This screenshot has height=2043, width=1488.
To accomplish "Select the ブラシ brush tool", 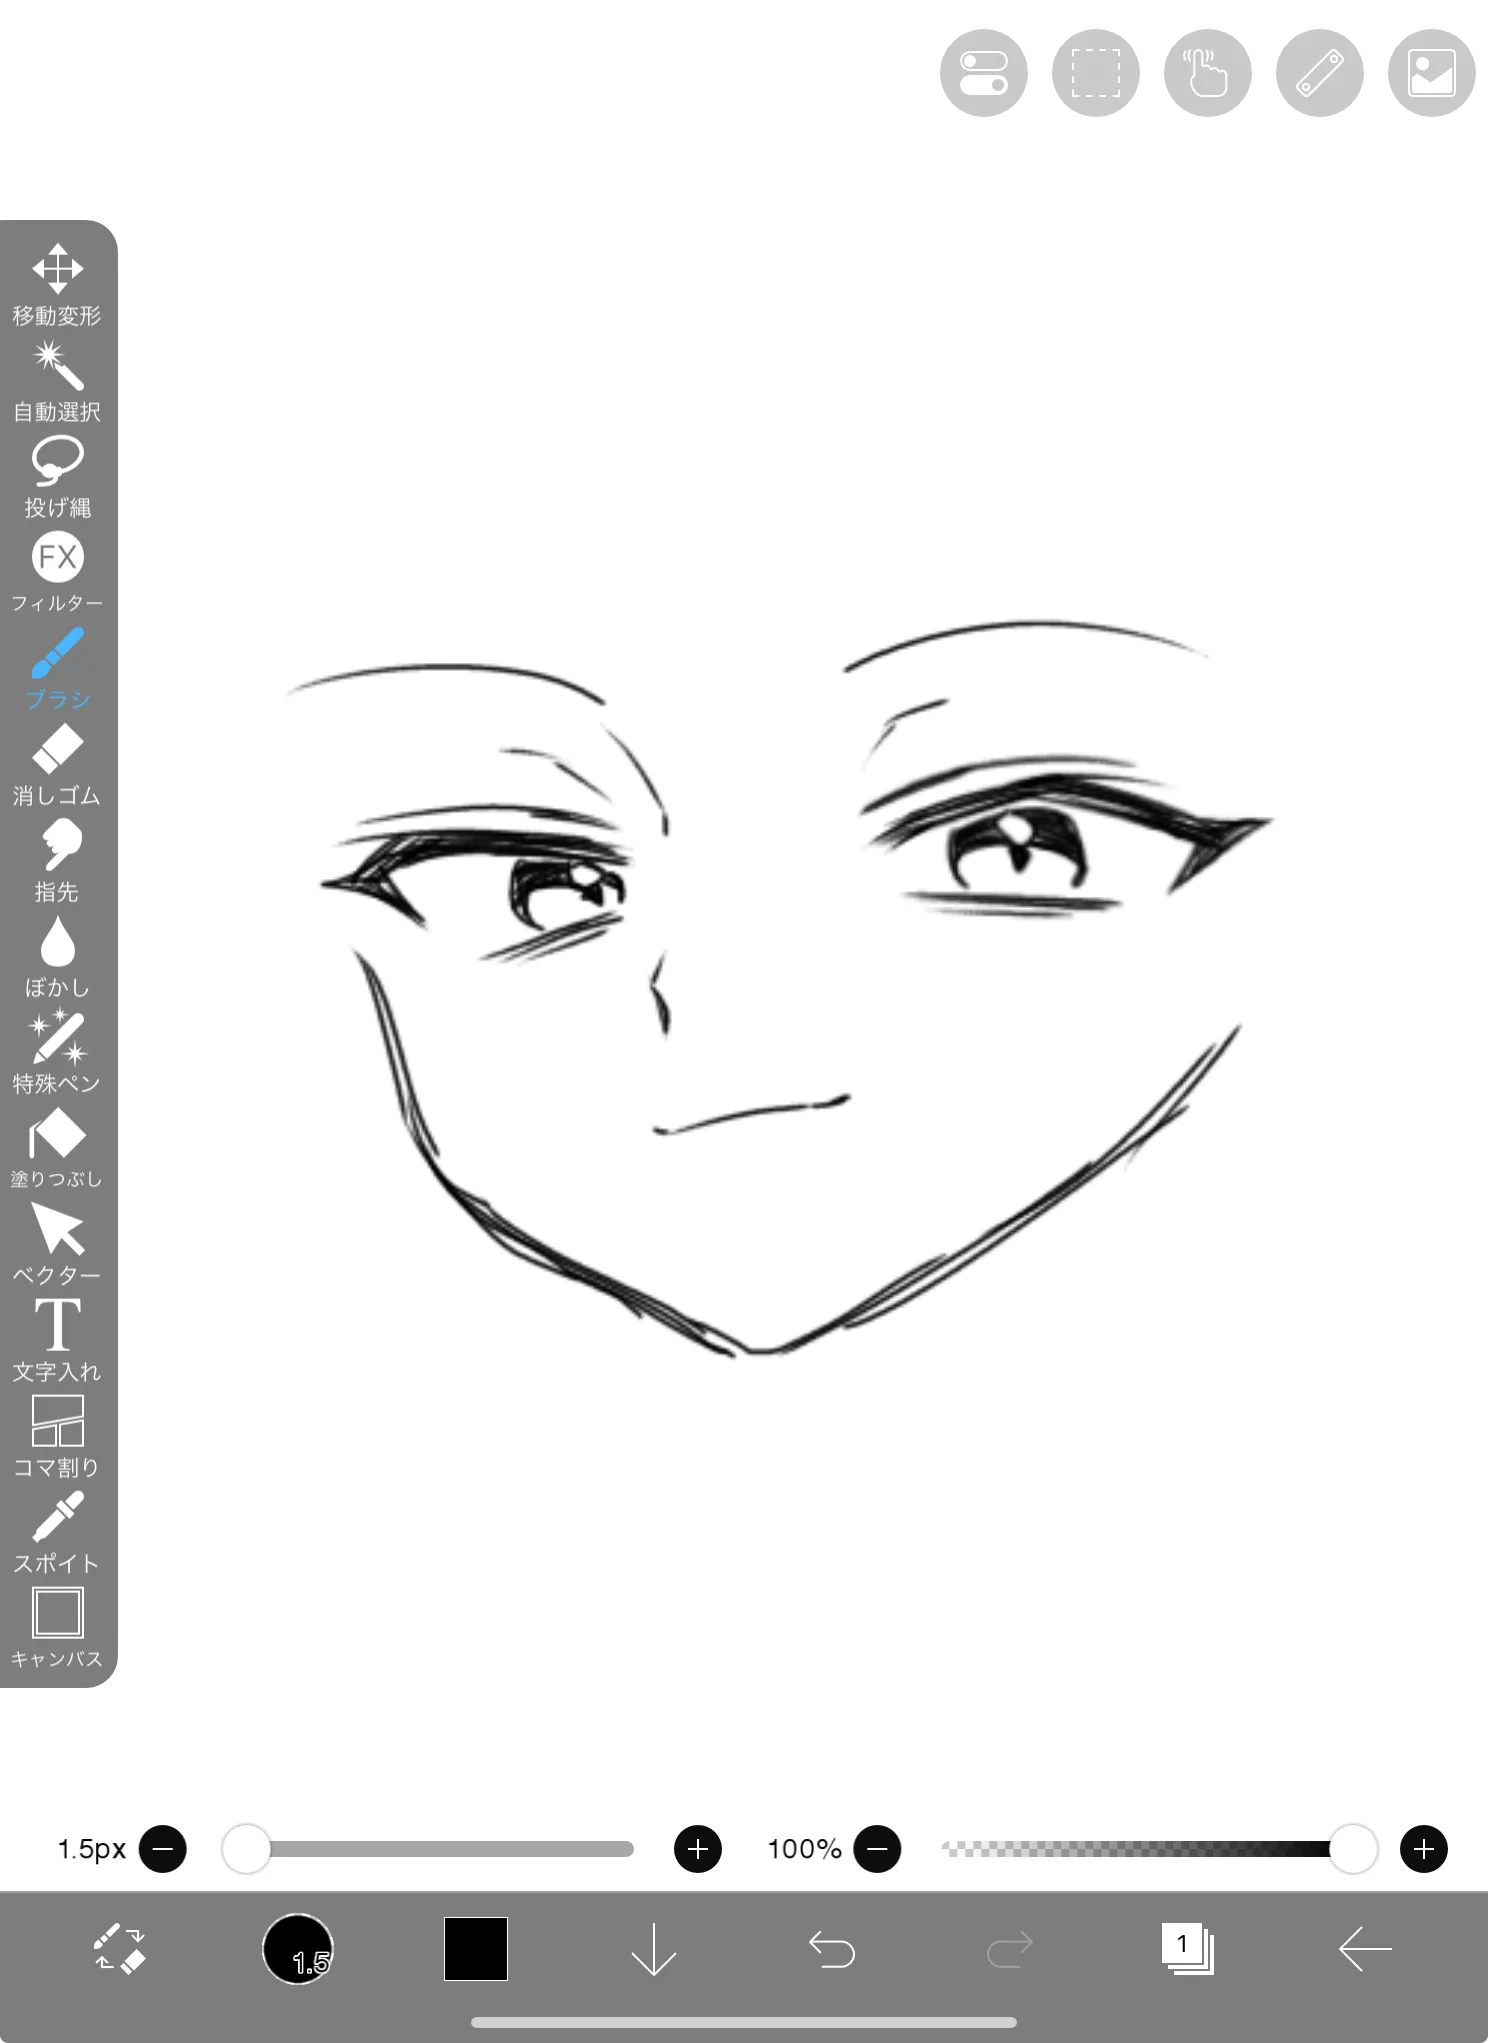I will [x=57, y=669].
